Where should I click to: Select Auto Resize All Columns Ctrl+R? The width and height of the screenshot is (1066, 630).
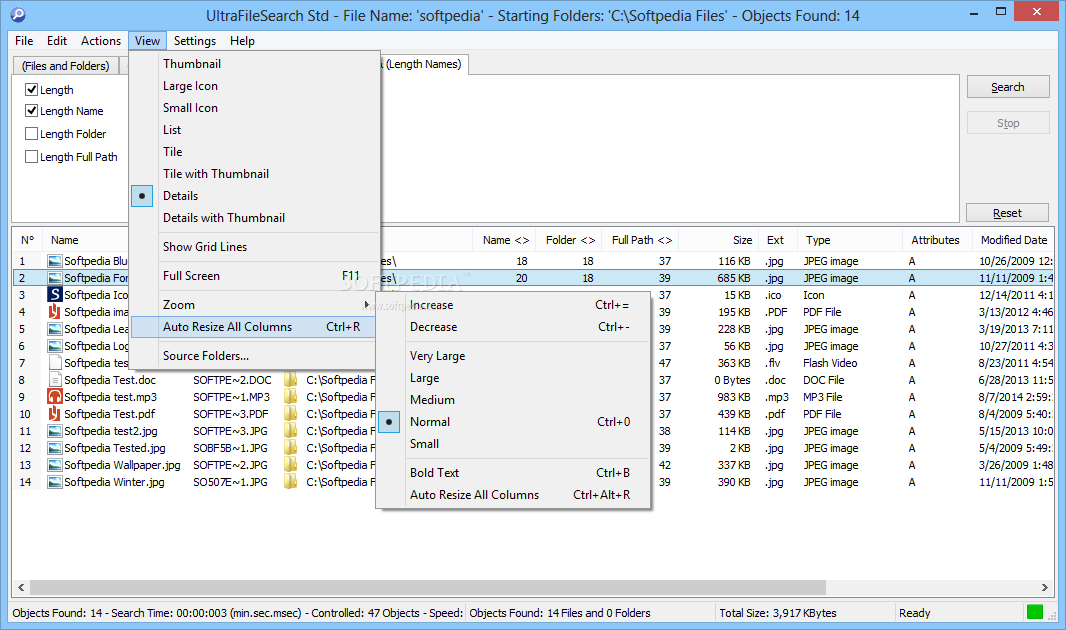(x=253, y=327)
